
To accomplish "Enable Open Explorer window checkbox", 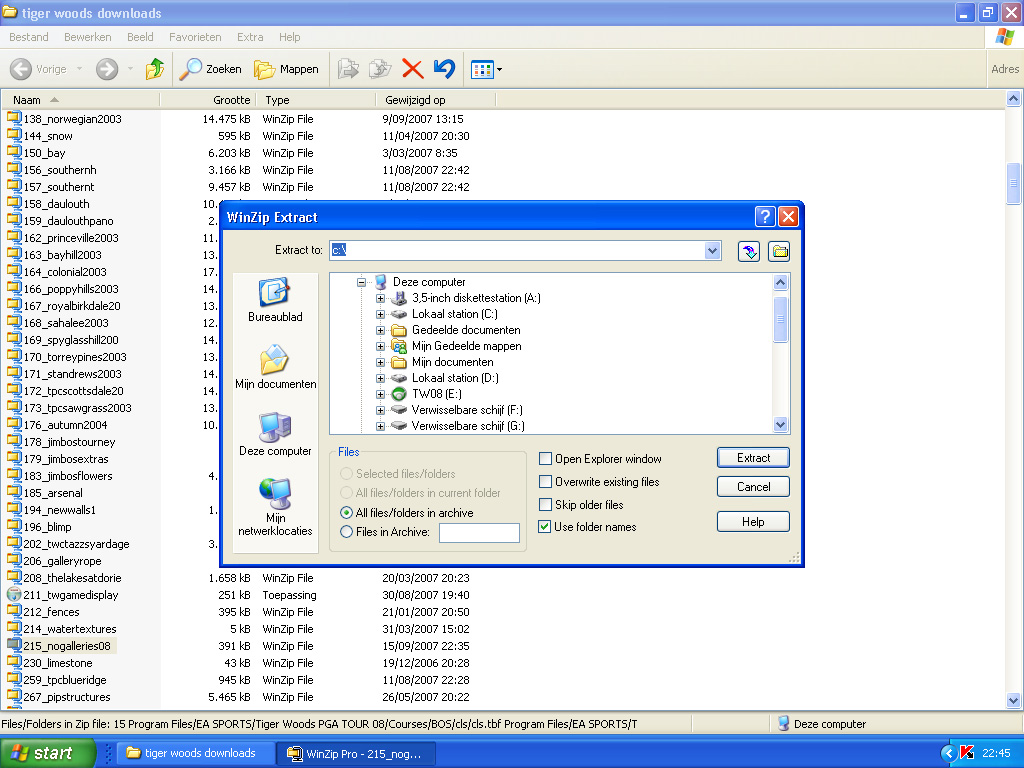I will coord(546,459).
